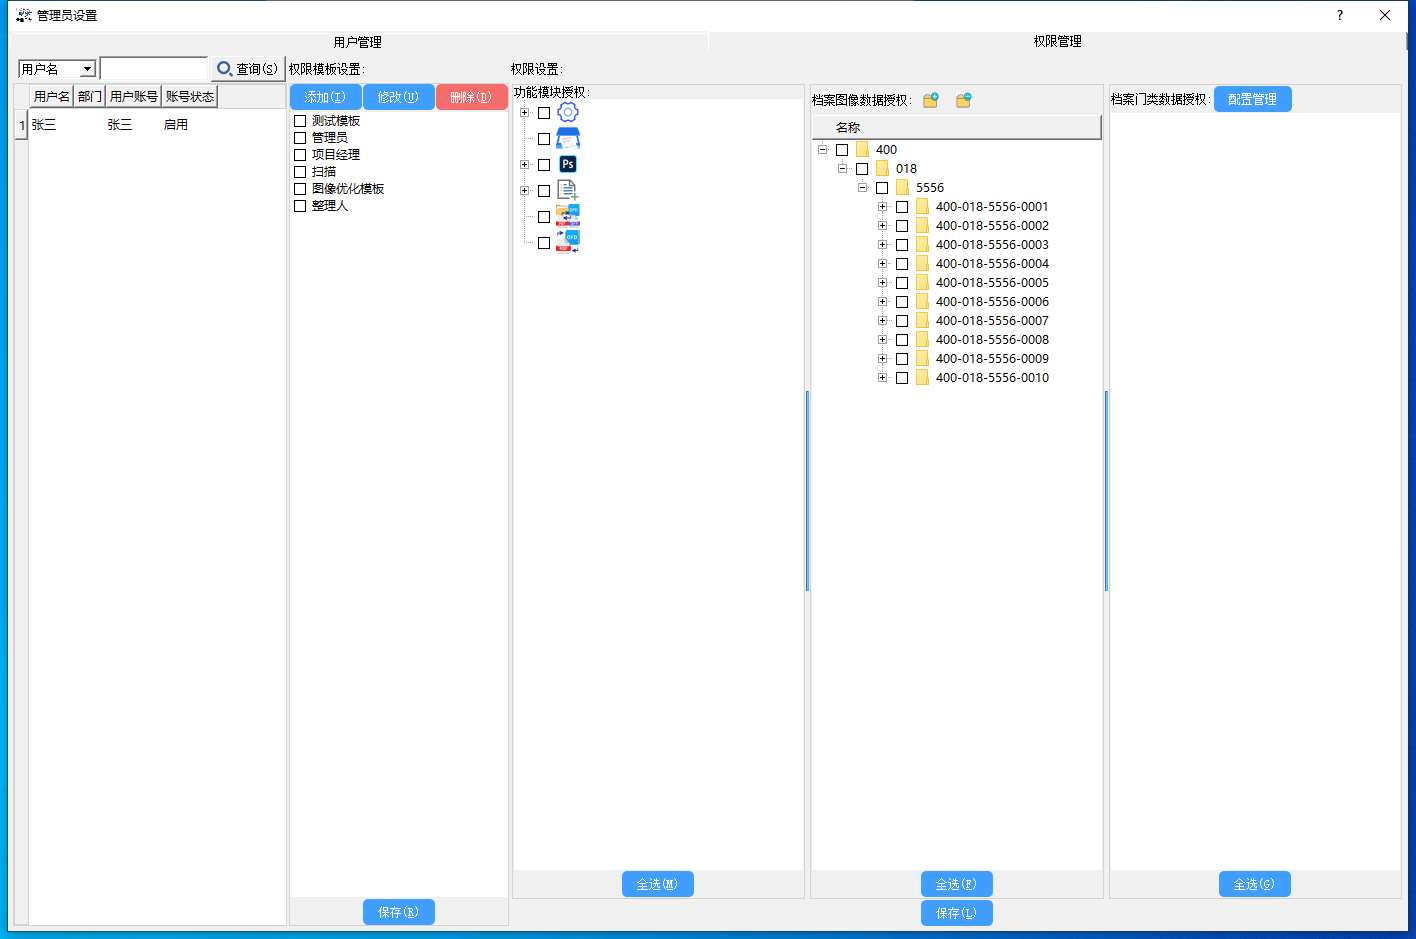Click the search text box beside 查询

[154, 69]
